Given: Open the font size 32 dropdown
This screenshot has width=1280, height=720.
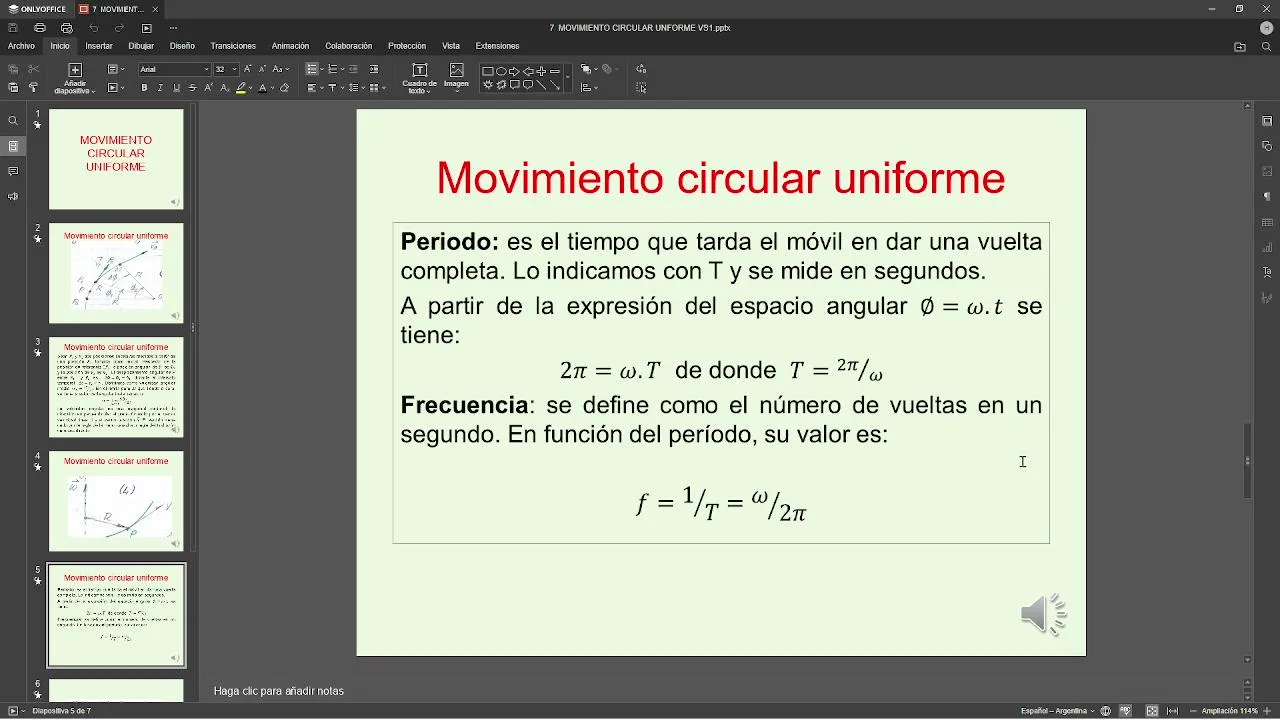Looking at the screenshot, I should (x=234, y=69).
